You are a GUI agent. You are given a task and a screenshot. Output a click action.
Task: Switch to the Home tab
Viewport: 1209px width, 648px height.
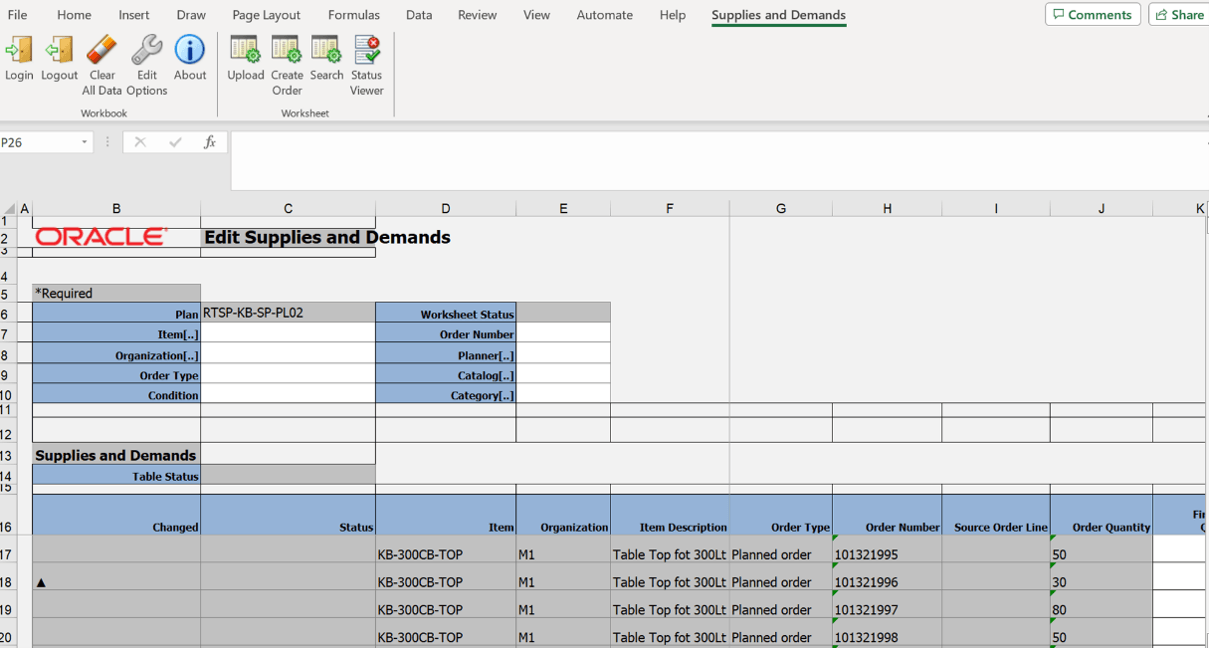(74, 15)
